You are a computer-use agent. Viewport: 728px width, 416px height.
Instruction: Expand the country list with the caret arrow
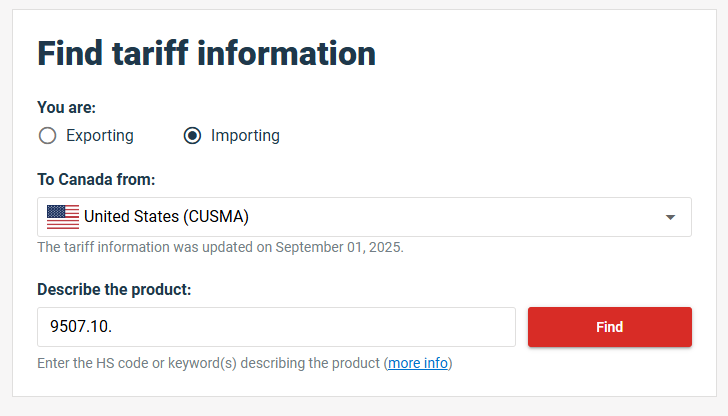(x=670, y=217)
